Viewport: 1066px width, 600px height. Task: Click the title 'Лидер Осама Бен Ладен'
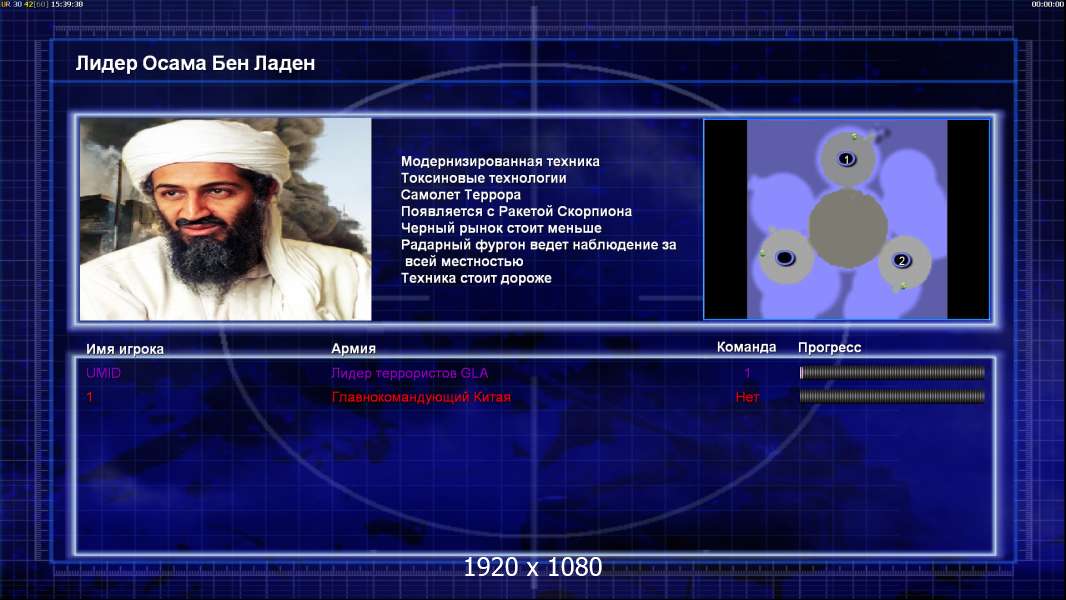tap(195, 63)
